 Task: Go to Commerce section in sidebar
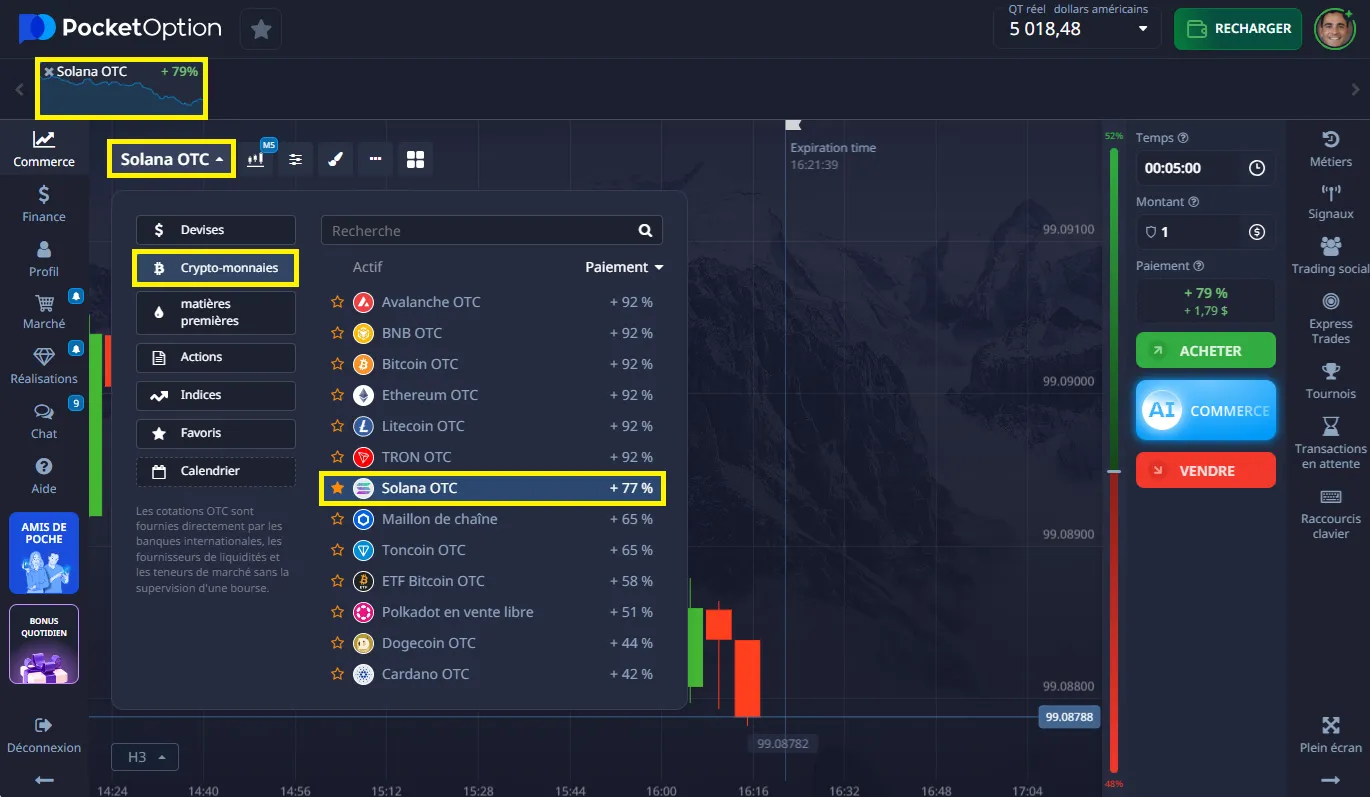(x=44, y=148)
